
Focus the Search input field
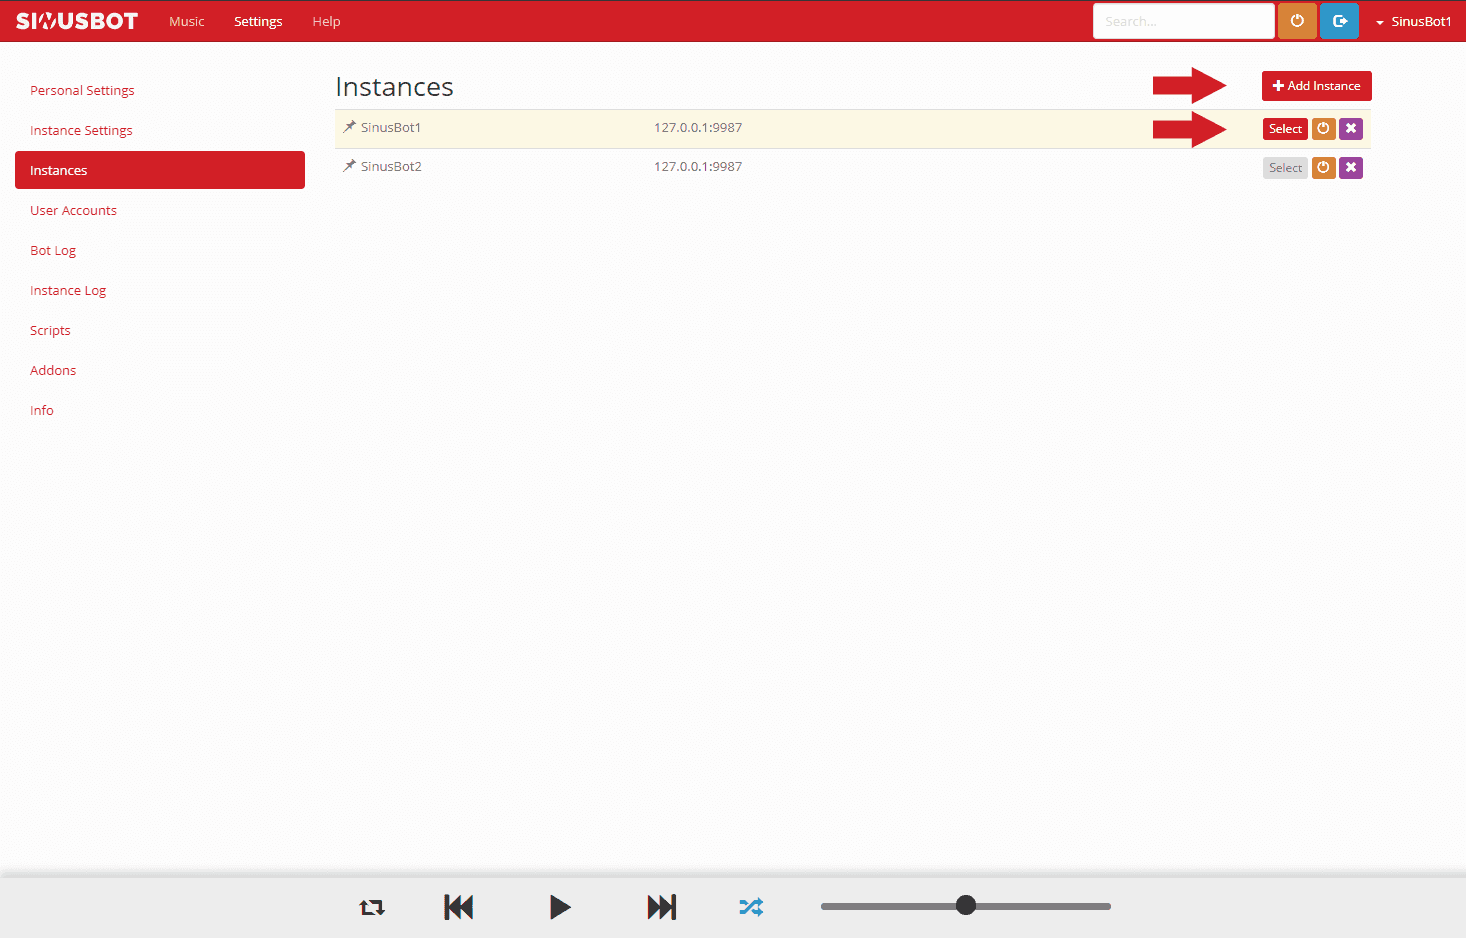tap(1183, 21)
